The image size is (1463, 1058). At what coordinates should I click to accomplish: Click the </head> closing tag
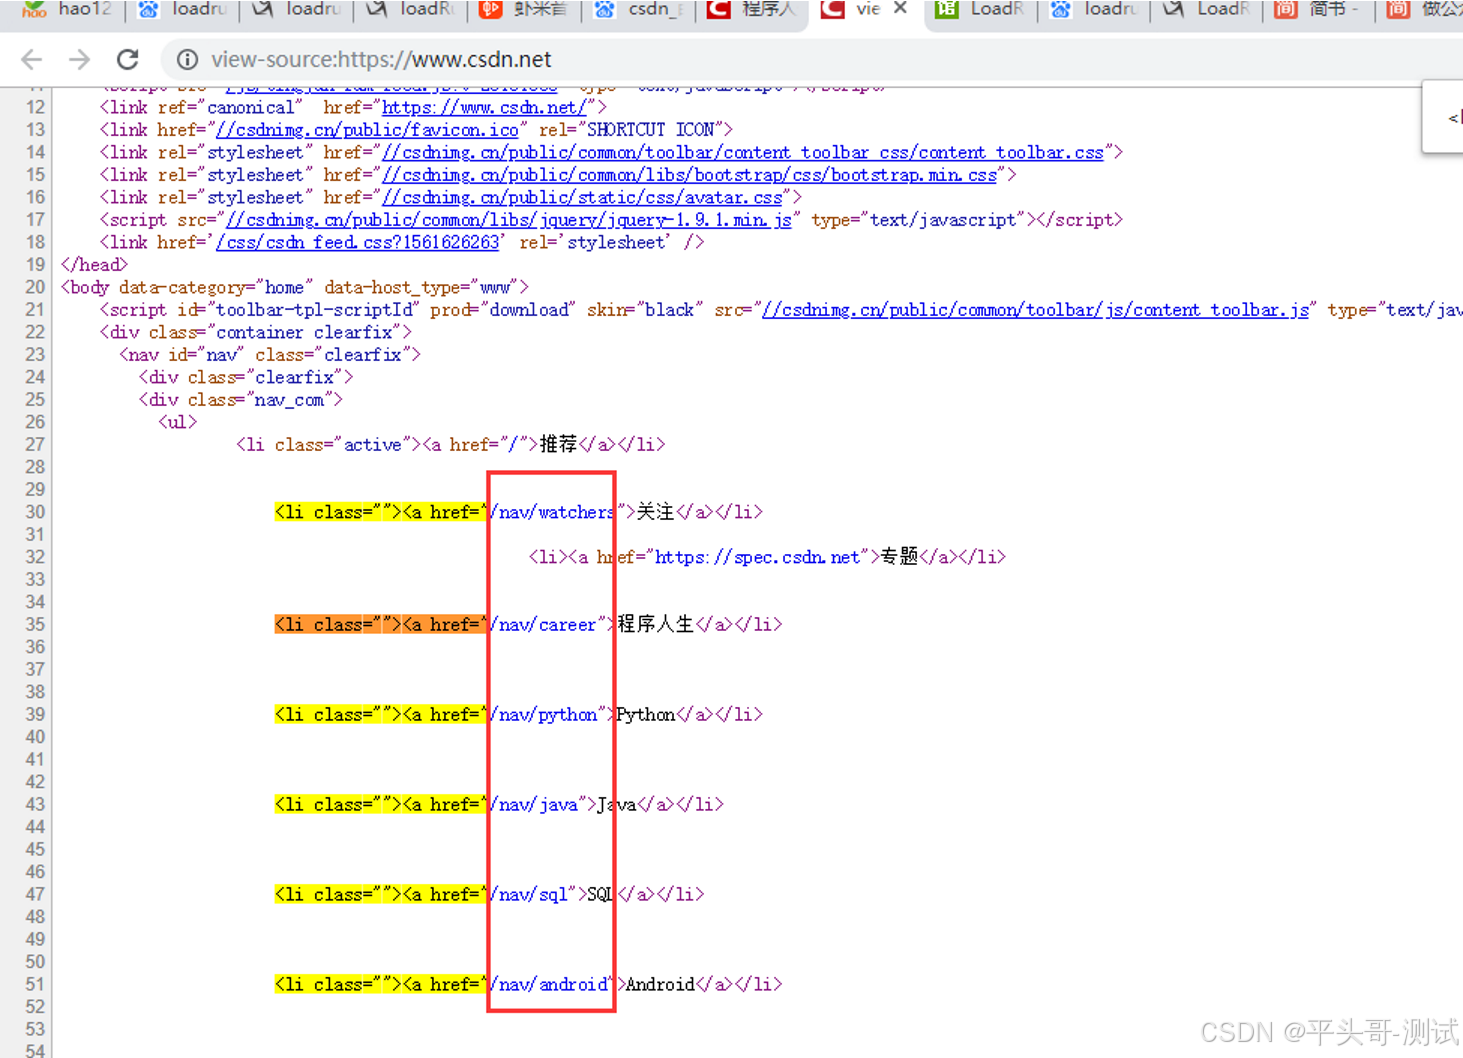(94, 265)
